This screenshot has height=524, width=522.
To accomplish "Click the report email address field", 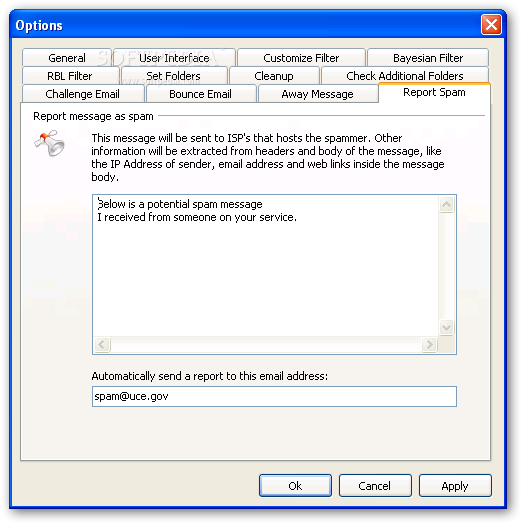I will [274, 397].
